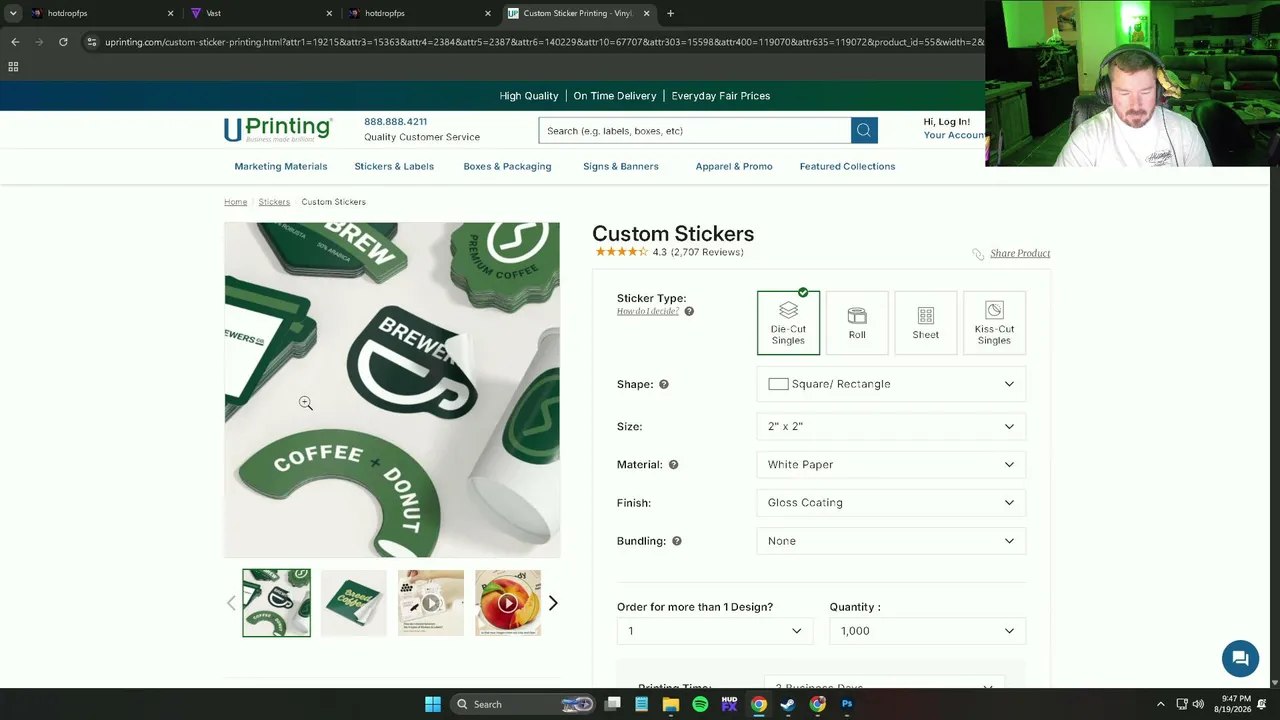Open Apparel & Promo menu

tap(734, 166)
